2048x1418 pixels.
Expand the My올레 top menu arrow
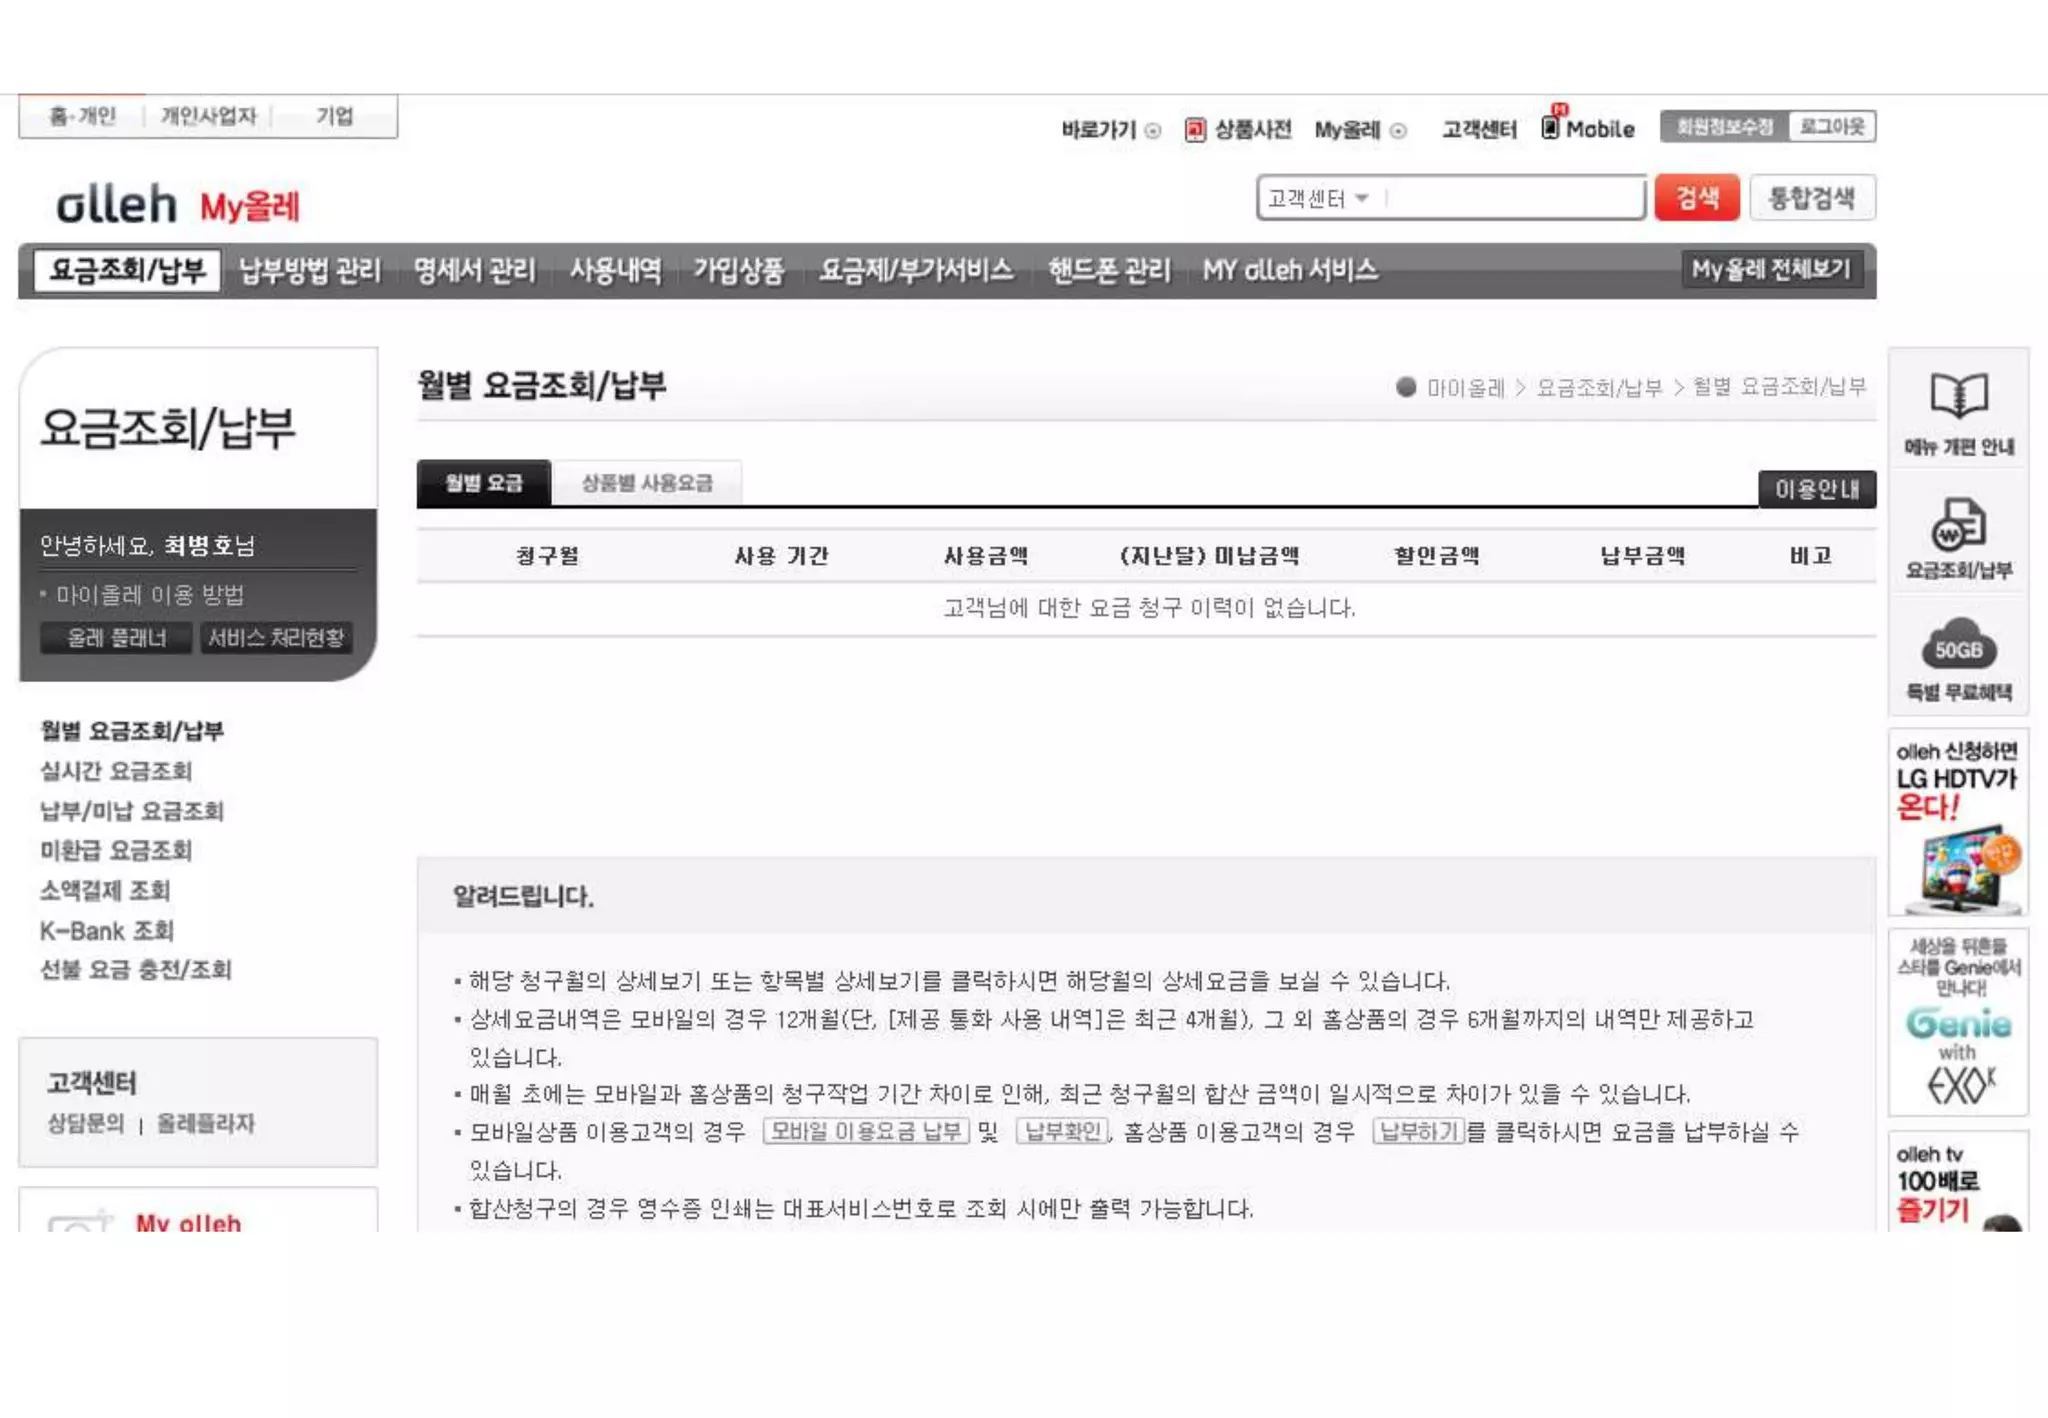1398,130
